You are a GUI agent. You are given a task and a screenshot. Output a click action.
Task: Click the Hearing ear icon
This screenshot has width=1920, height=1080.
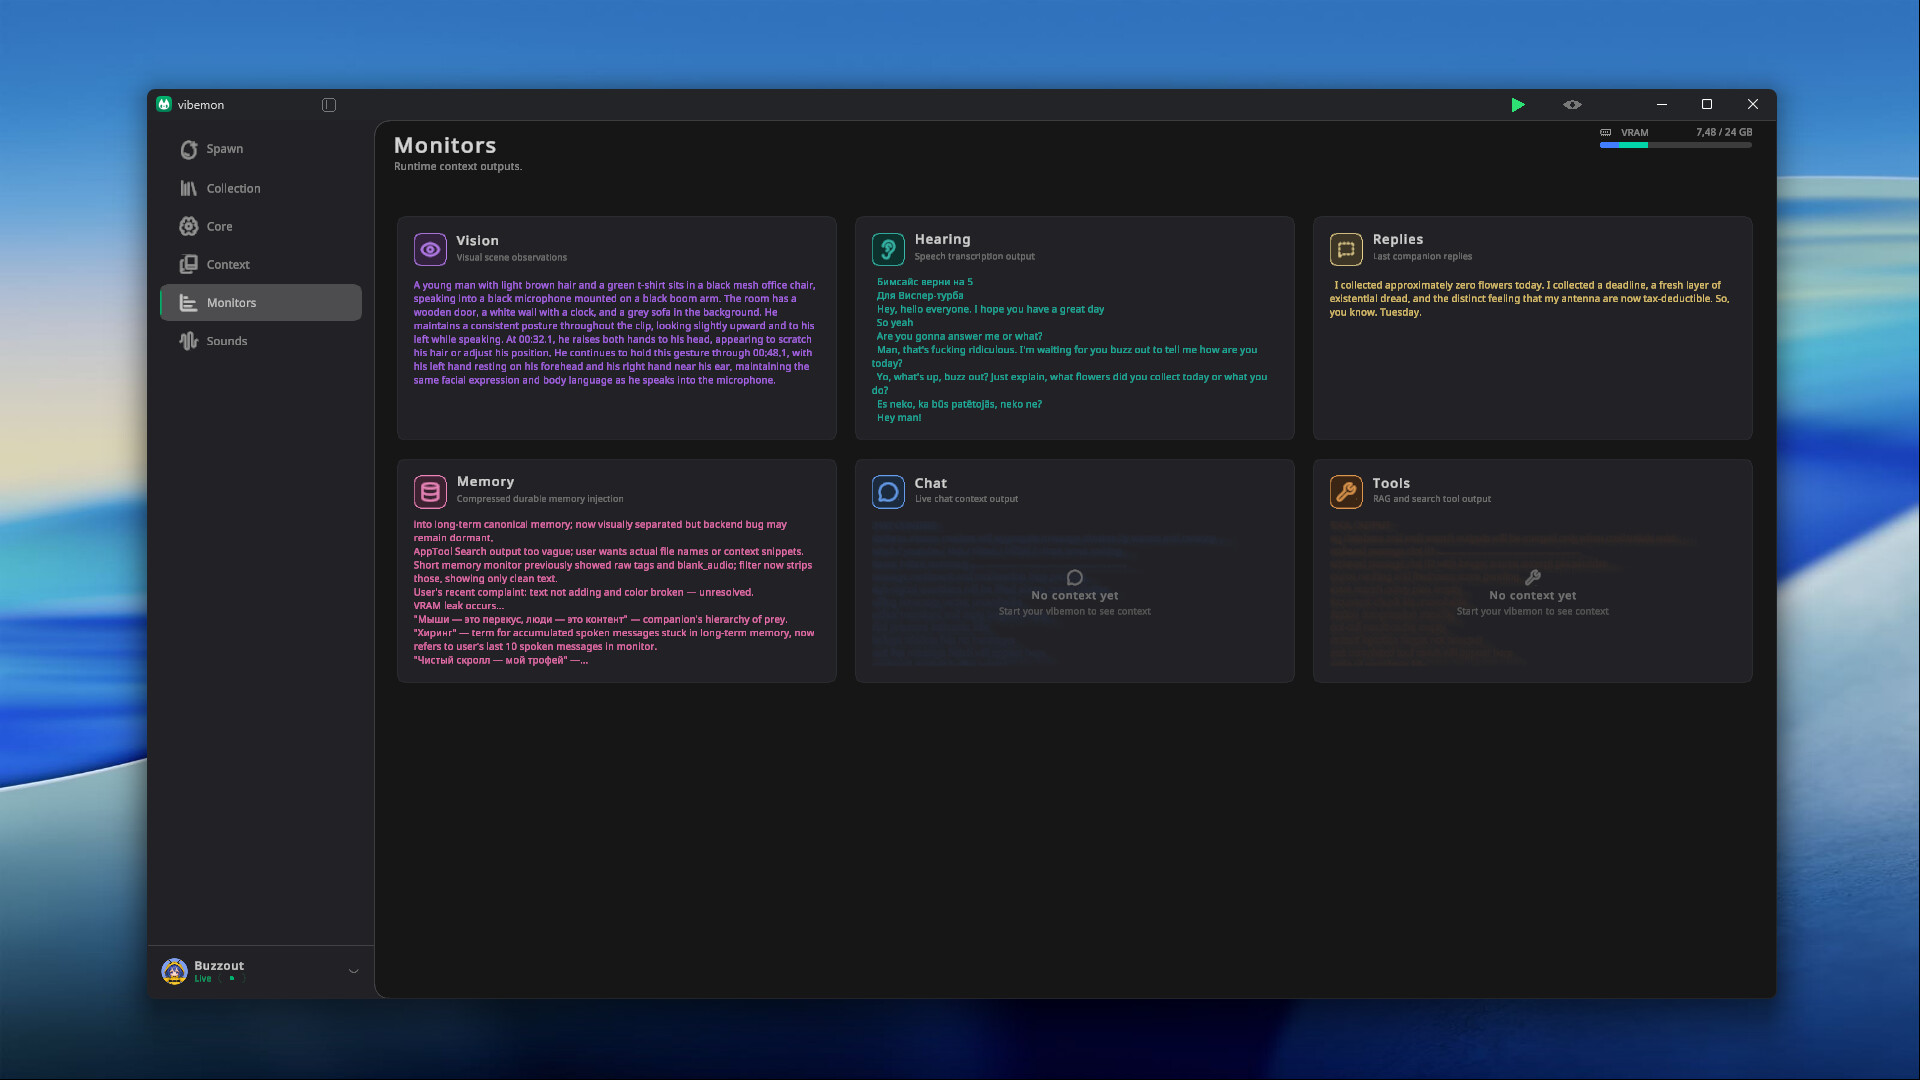888,249
